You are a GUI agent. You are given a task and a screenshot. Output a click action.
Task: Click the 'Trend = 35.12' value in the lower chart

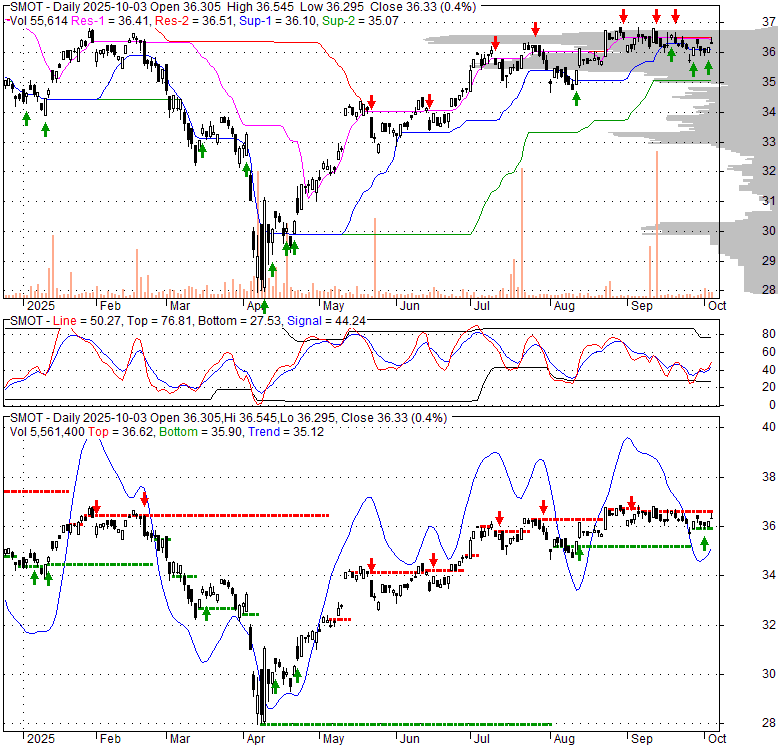tap(286, 432)
